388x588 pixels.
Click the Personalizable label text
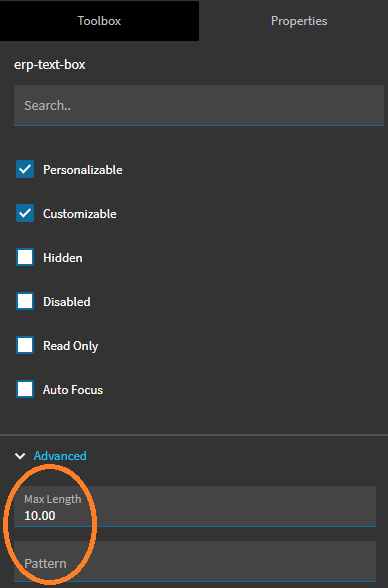coord(82,170)
